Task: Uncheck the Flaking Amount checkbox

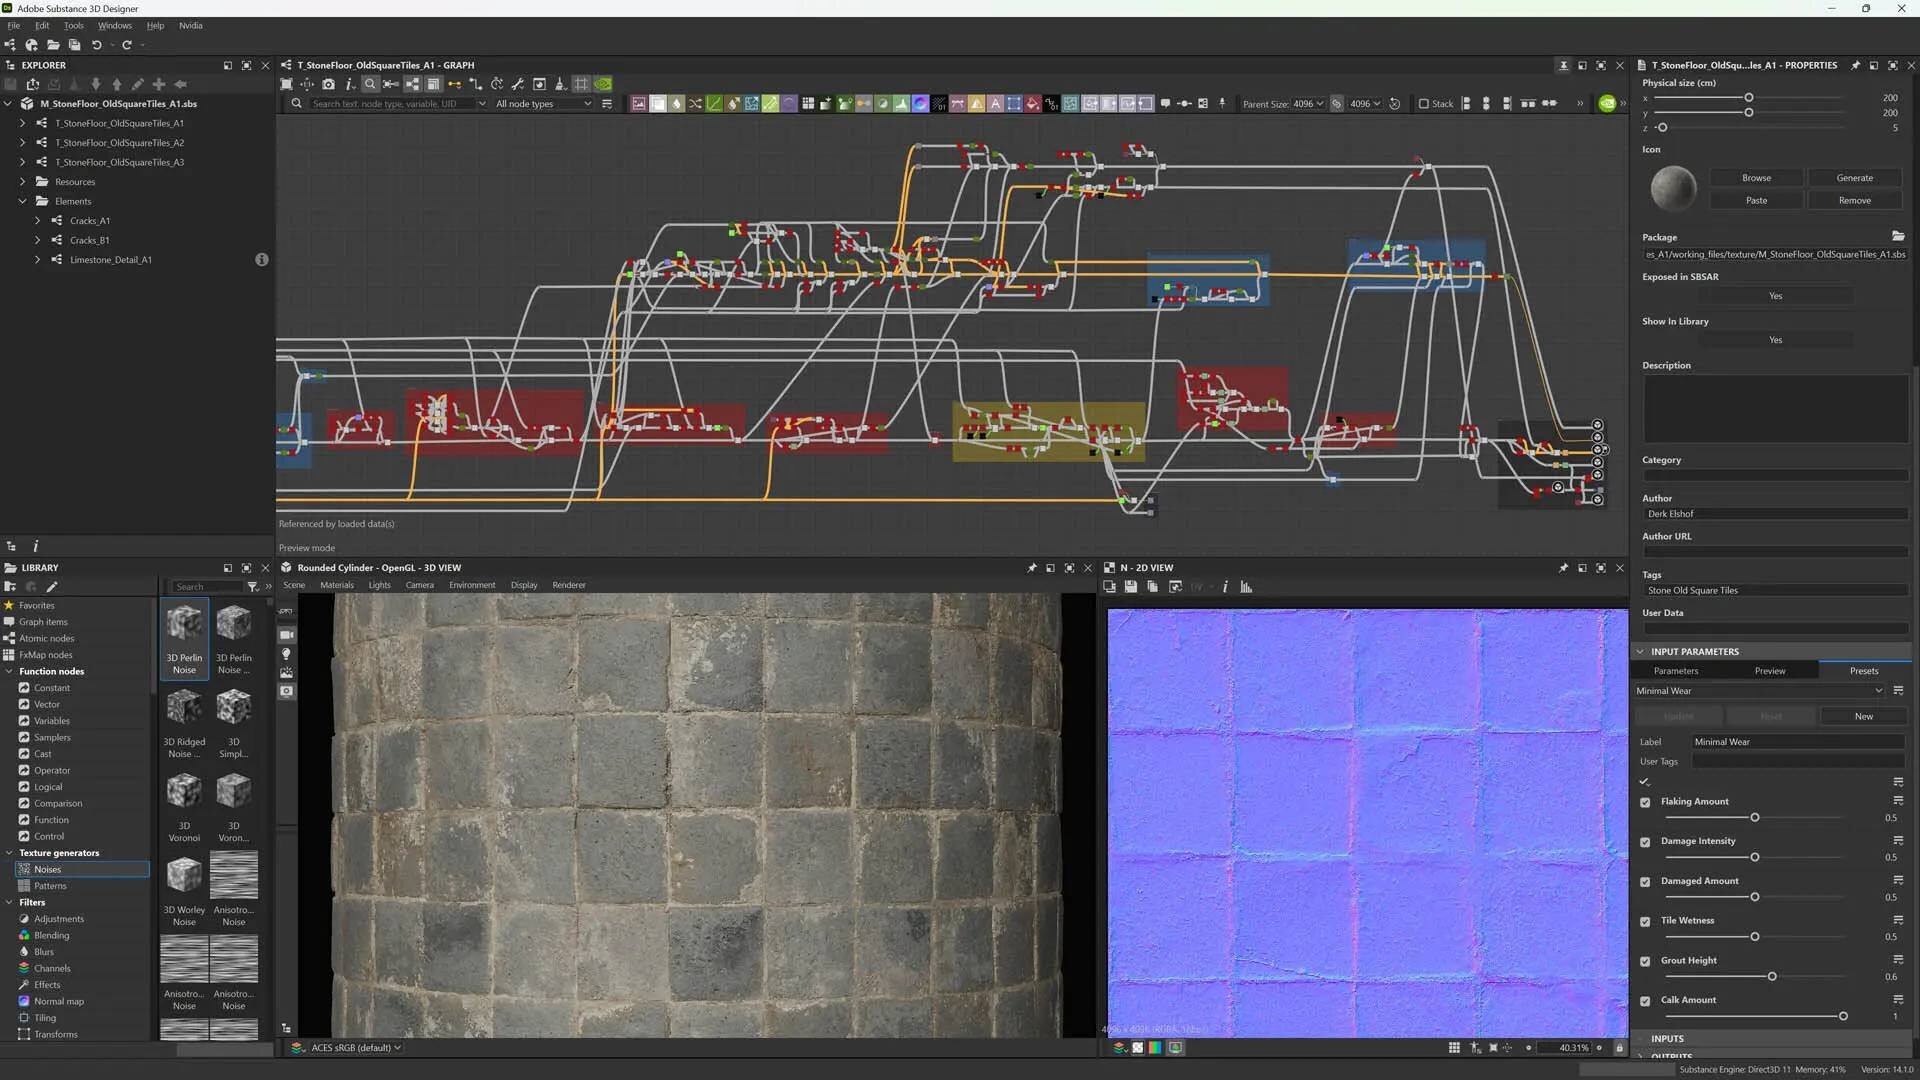Action: (1645, 802)
